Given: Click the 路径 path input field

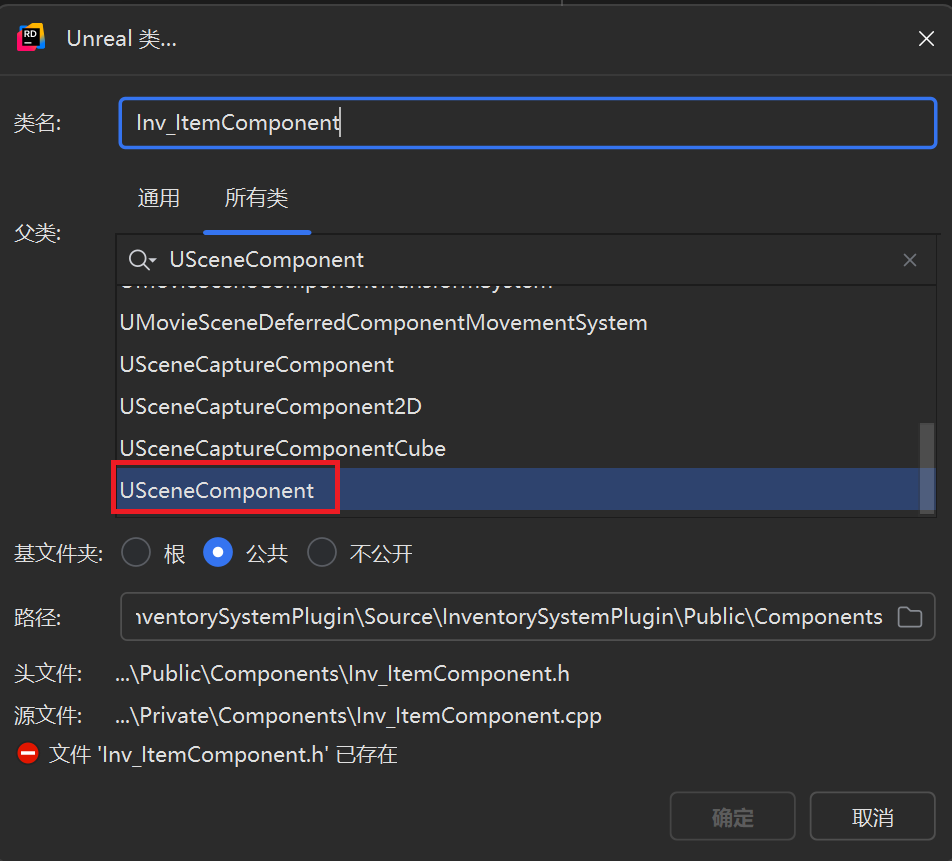Looking at the screenshot, I should pyautogui.click(x=527, y=617).
